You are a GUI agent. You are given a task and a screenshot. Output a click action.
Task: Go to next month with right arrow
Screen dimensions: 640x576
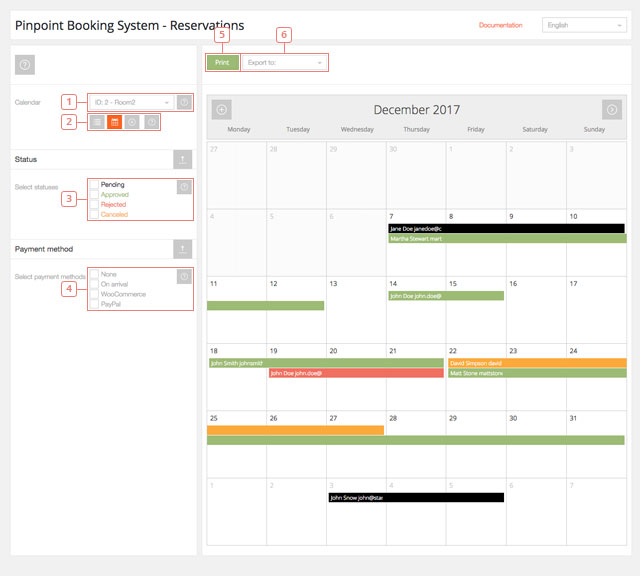[612, 110]
